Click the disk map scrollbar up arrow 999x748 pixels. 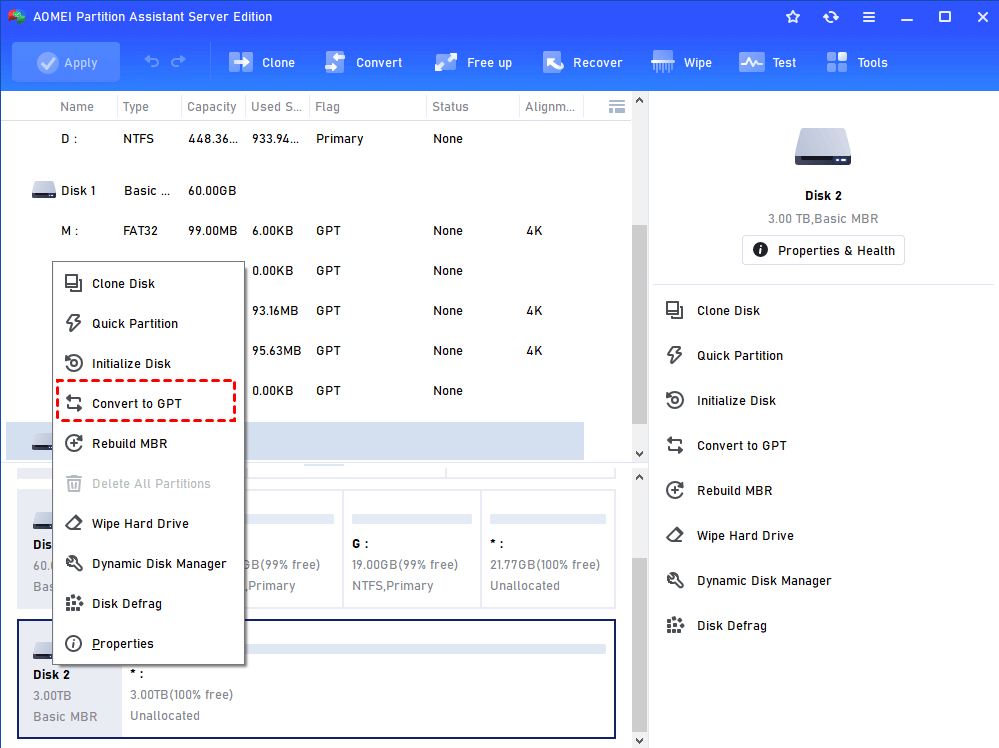[639, 477]
